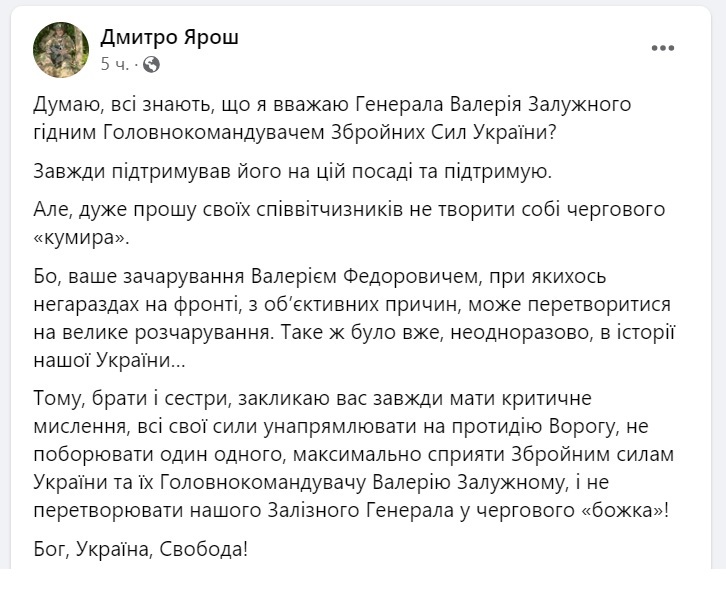The width and height of the screenshot is (726, 598).
Task: Click the words 'Збройних Сил України?' in the post
Action: pos(444,133)
